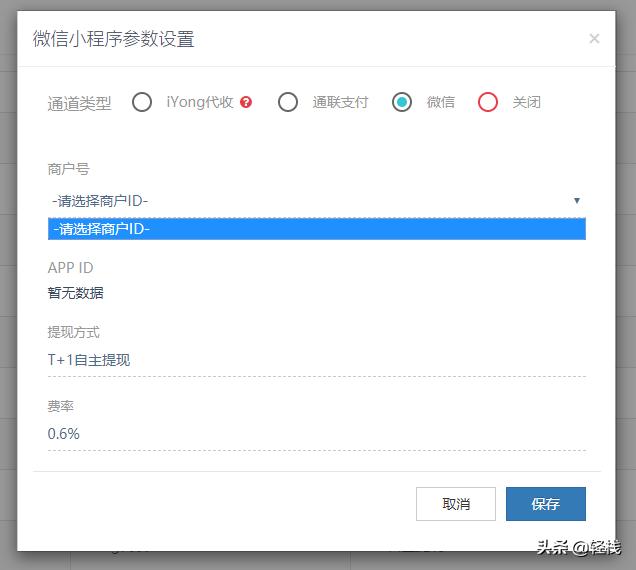Choose the 通联支付 channel radio option
Image resolution: width=636 pixels, height=570 pixels.
[288, 102]
